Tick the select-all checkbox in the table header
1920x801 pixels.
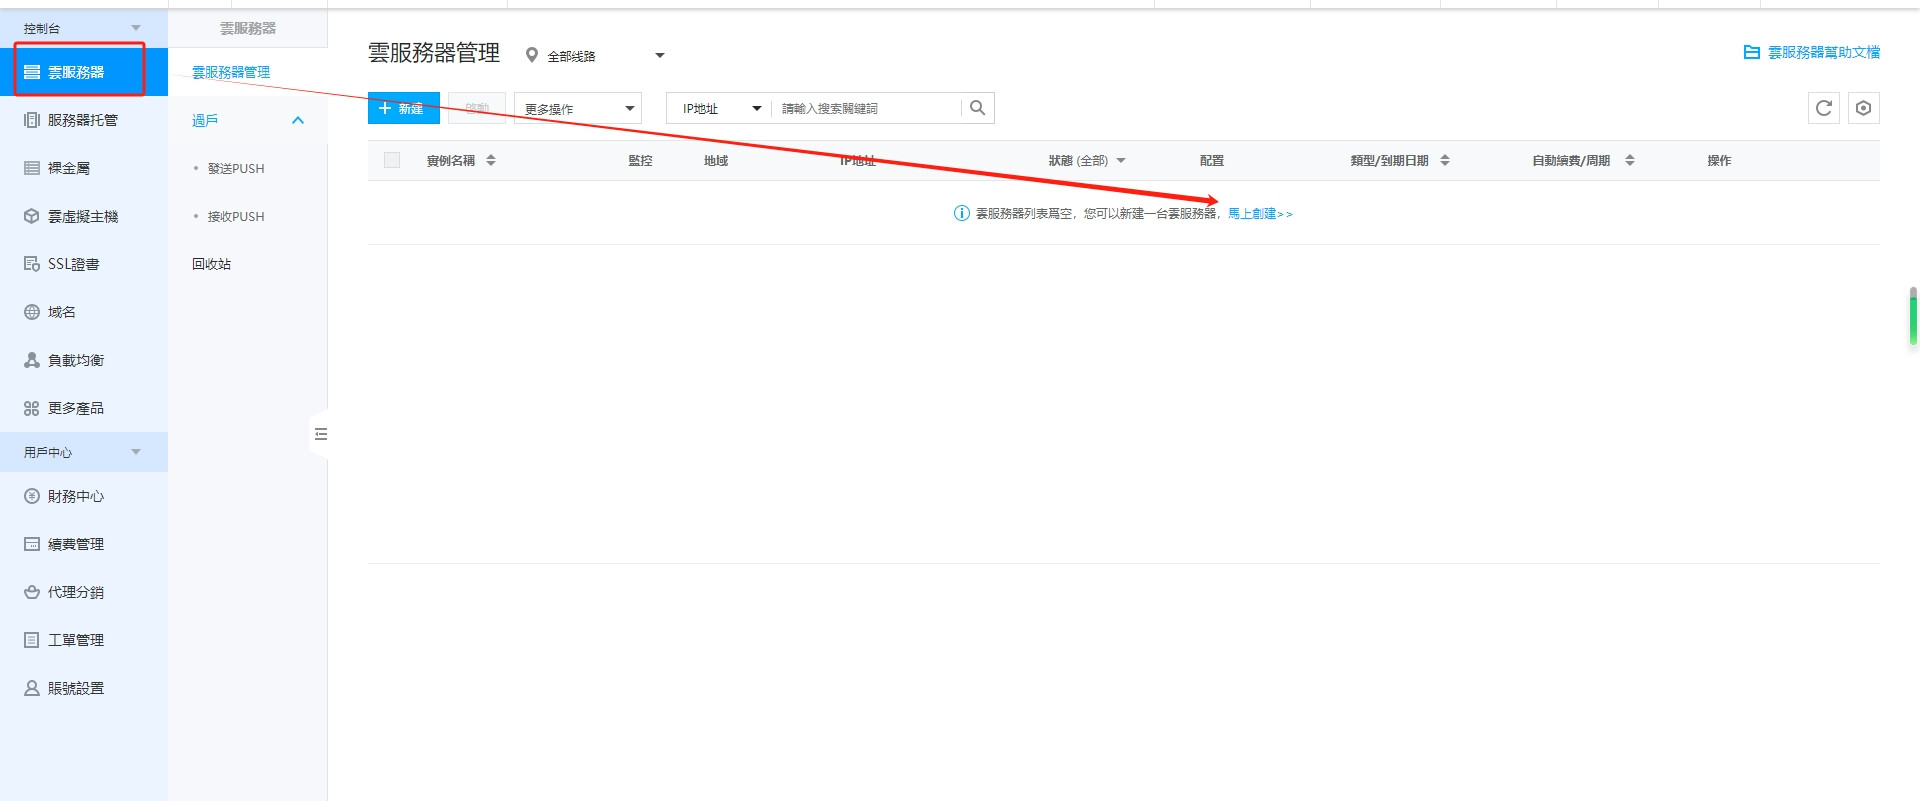tap(392, 160)
